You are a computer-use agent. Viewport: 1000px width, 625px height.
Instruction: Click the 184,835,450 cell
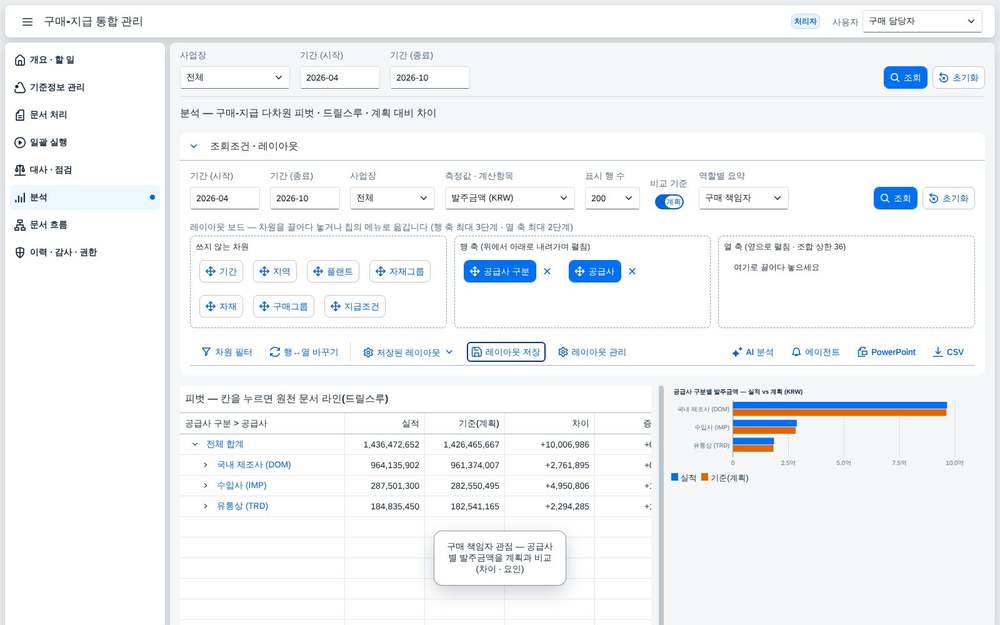385,506
